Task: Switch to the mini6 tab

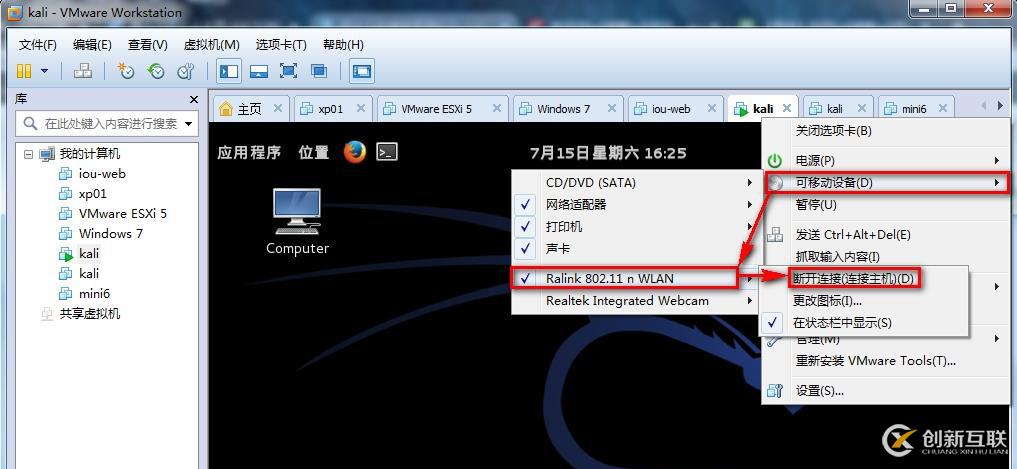Action: 915,108
